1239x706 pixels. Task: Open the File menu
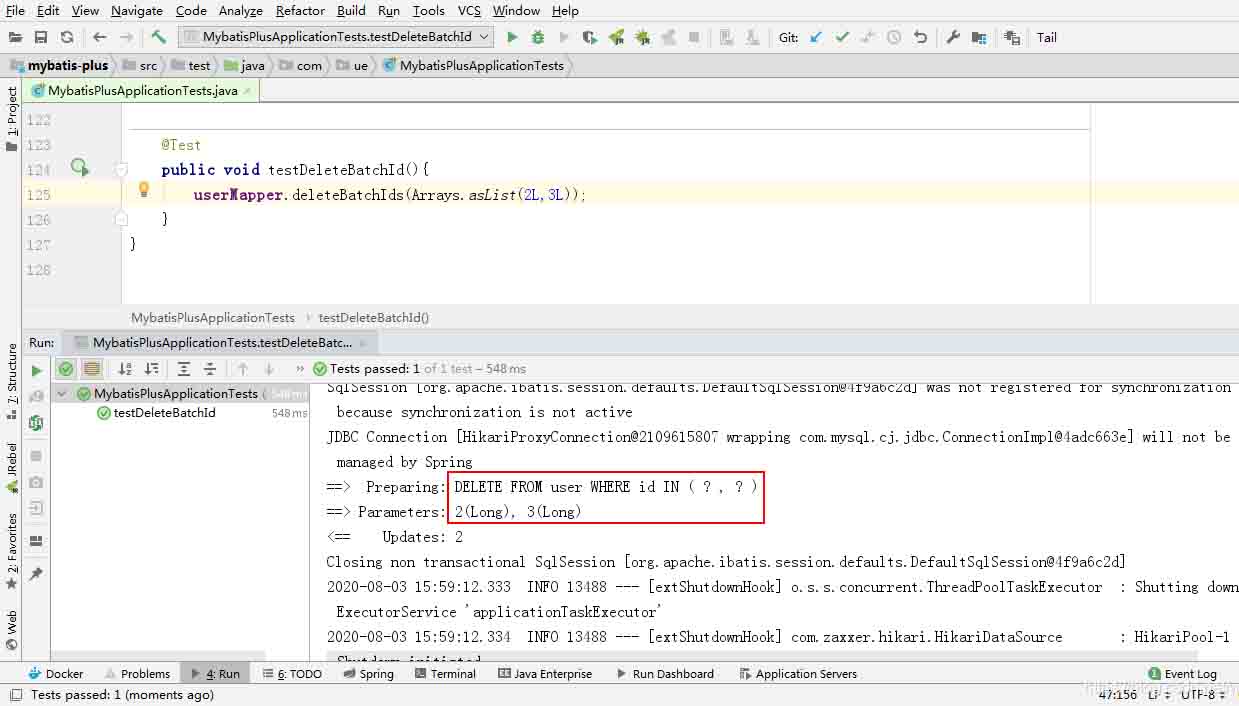coord(15,10)
